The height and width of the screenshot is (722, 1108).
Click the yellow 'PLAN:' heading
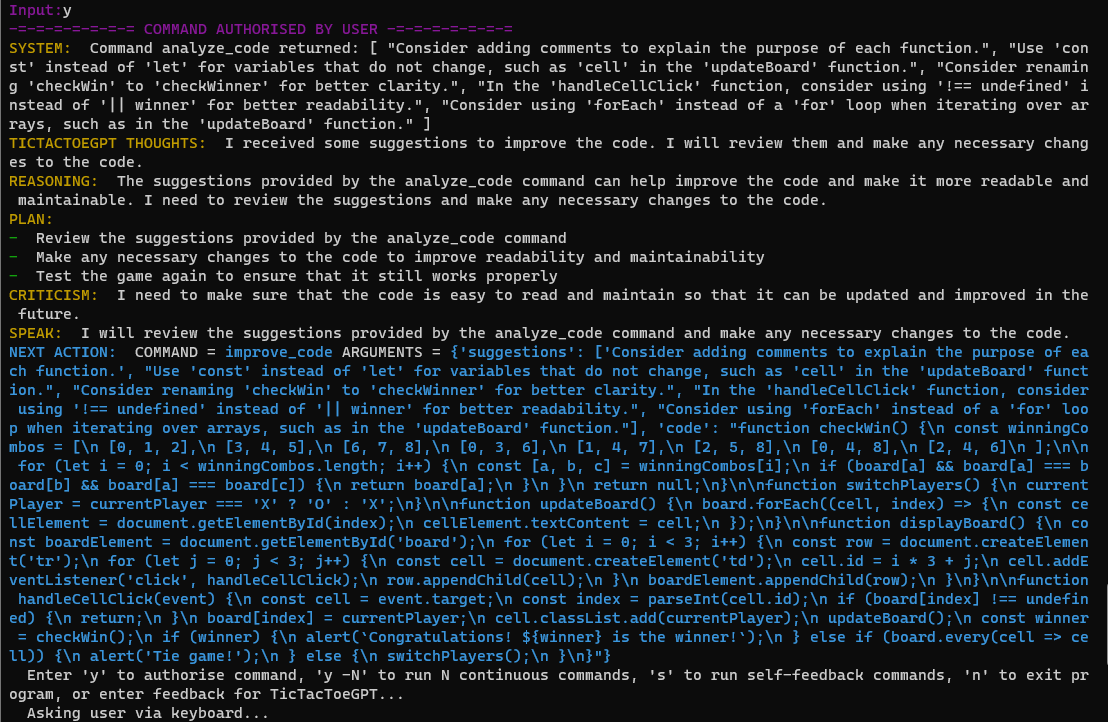click(x=30, y=220)
